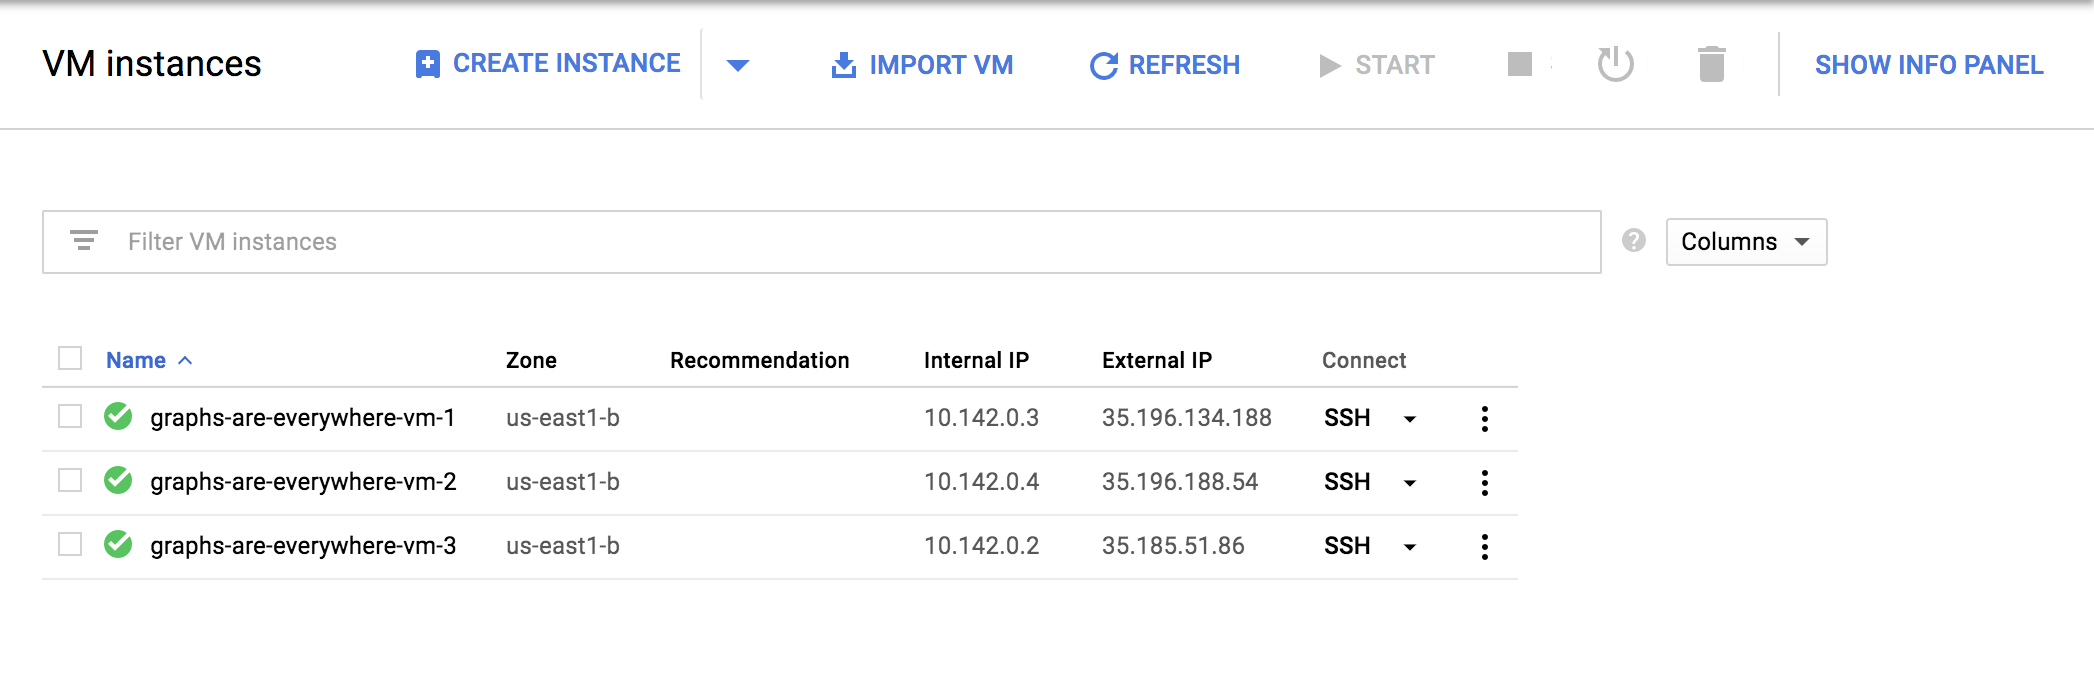Image resolution: width=2094 pixels, height=680 pixels.
Task: Open more actions menu for graphs-are-everywhere-vm-3
Action: pyautogui.click(x=1484, y=546)
